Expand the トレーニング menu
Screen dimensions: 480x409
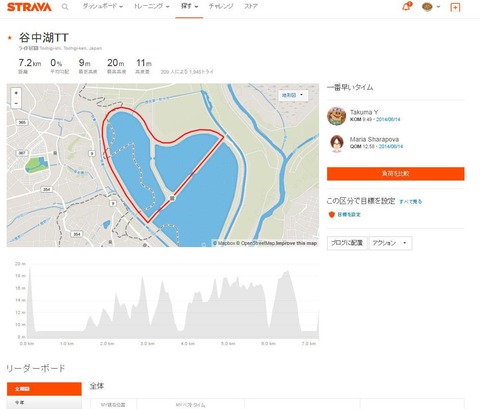pyautogui.click(x=151, y=6)
